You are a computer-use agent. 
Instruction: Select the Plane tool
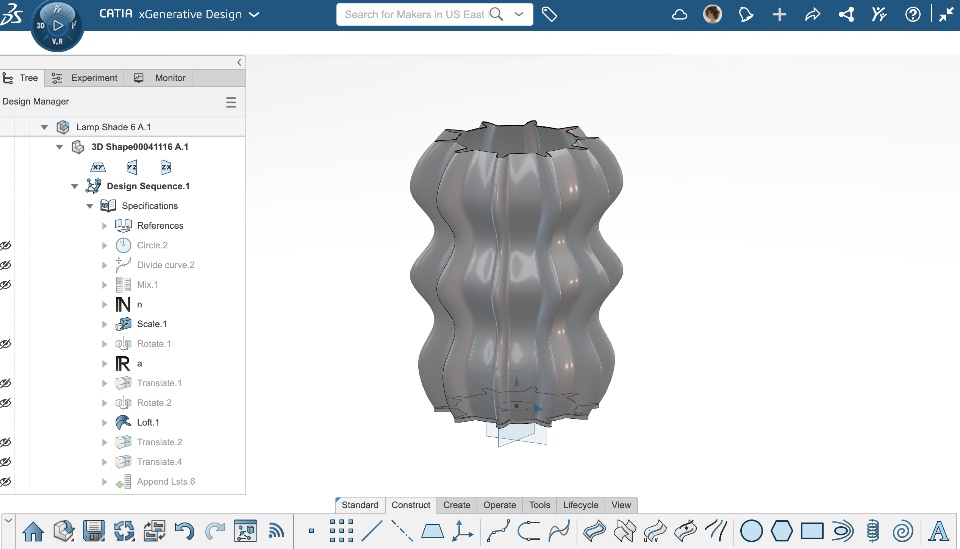click(432, 531)
